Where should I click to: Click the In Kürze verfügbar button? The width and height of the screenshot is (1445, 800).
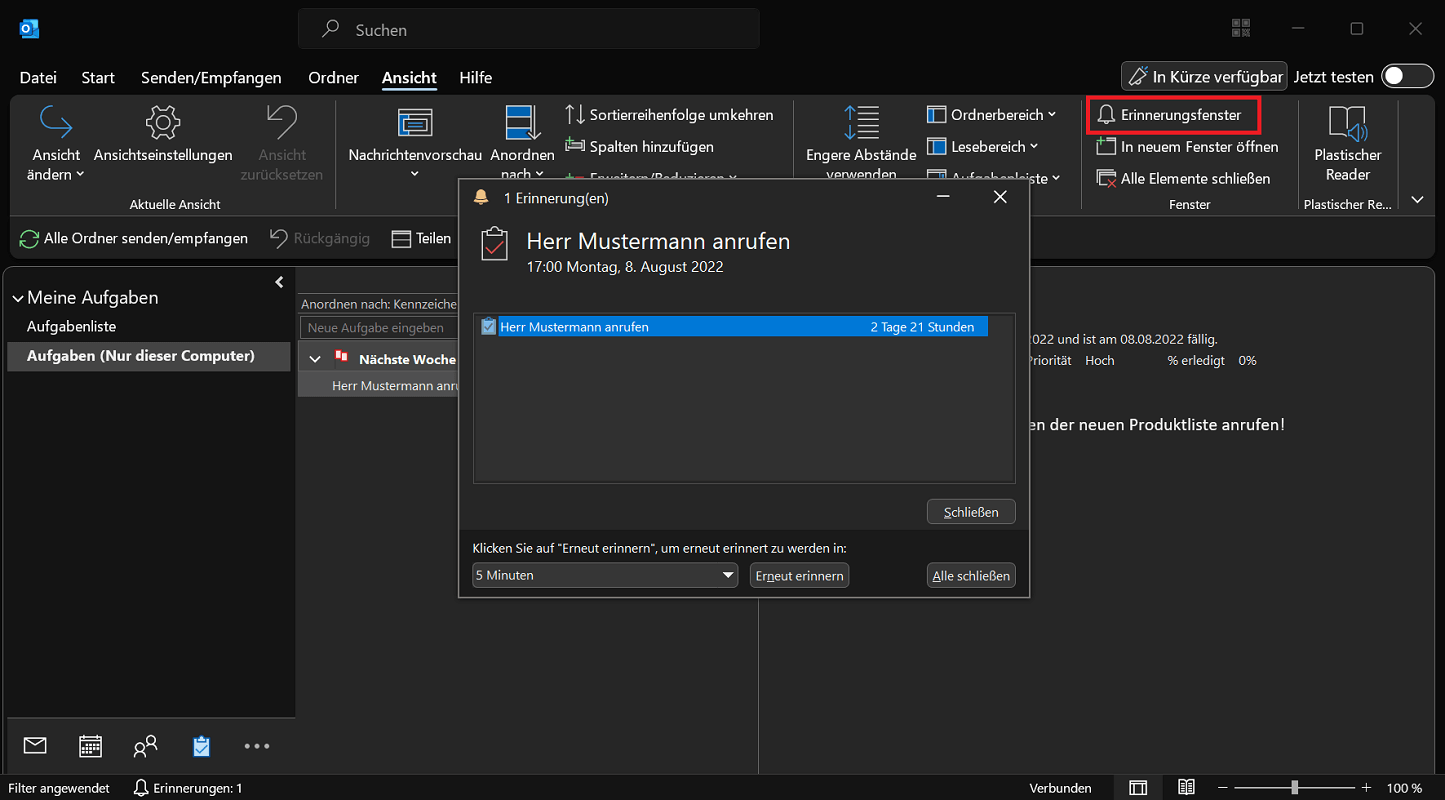1204,77
